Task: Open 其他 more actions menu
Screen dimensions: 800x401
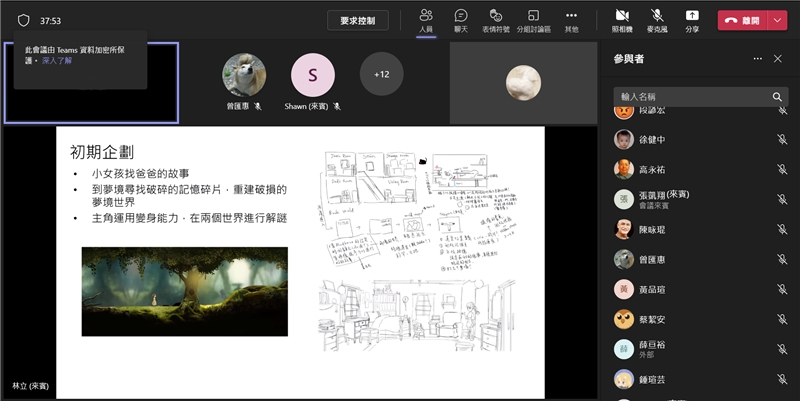Action: (571, 20)
